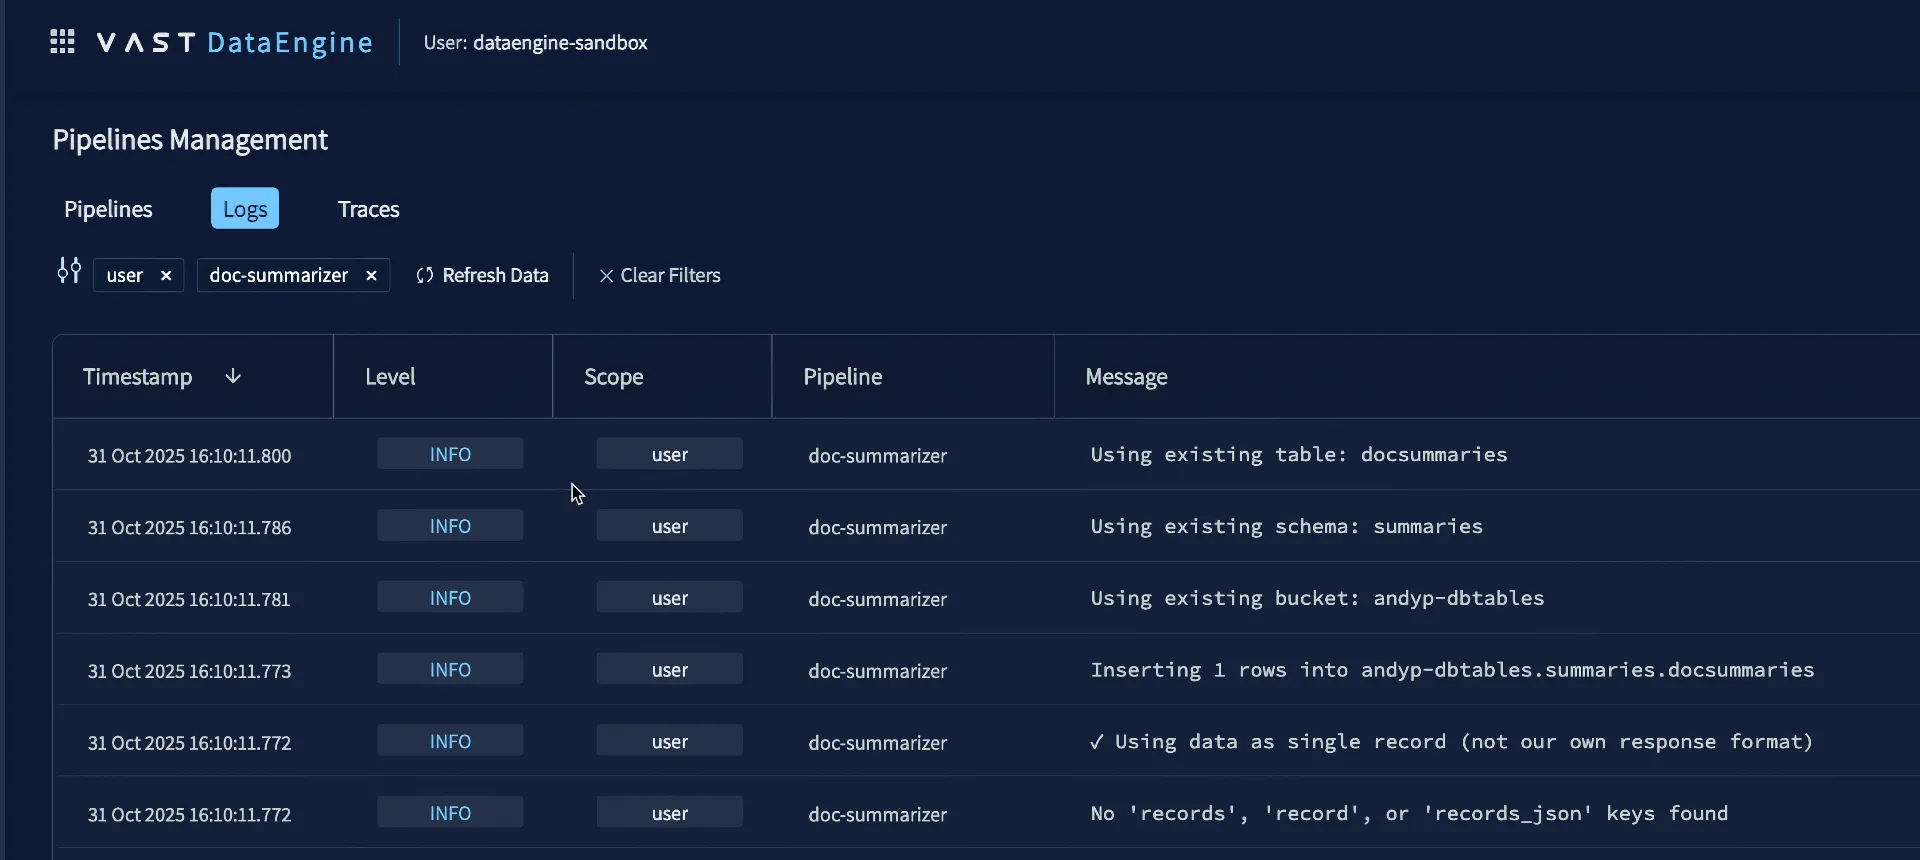Click the Refresh Data button
This screenshot has height=860, width=1920.
click(x=482, y=275)
